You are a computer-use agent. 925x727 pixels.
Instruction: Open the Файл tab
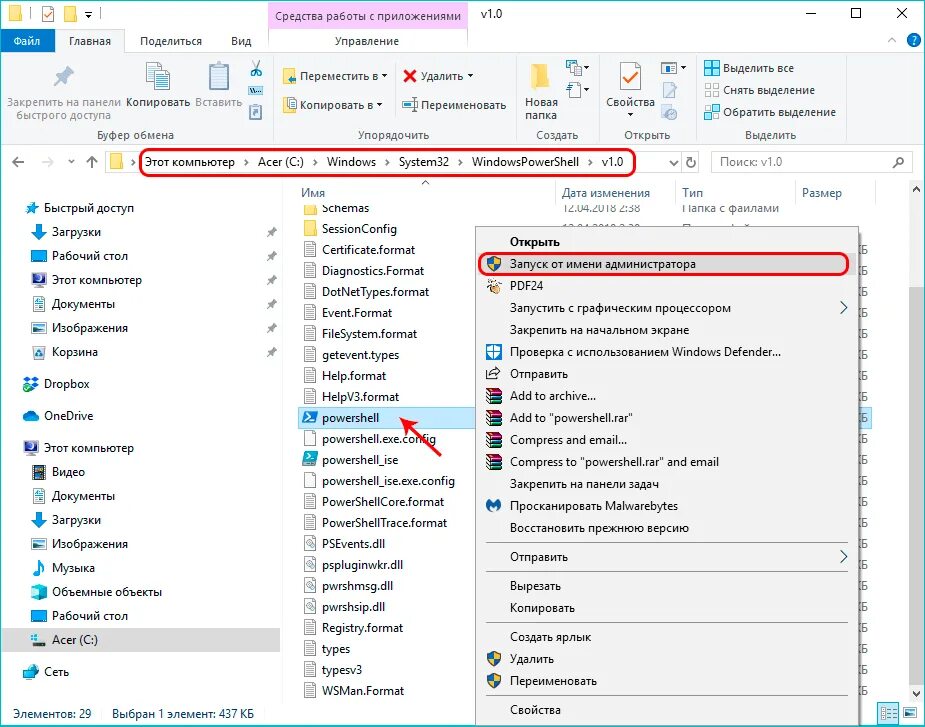[27, 41]
